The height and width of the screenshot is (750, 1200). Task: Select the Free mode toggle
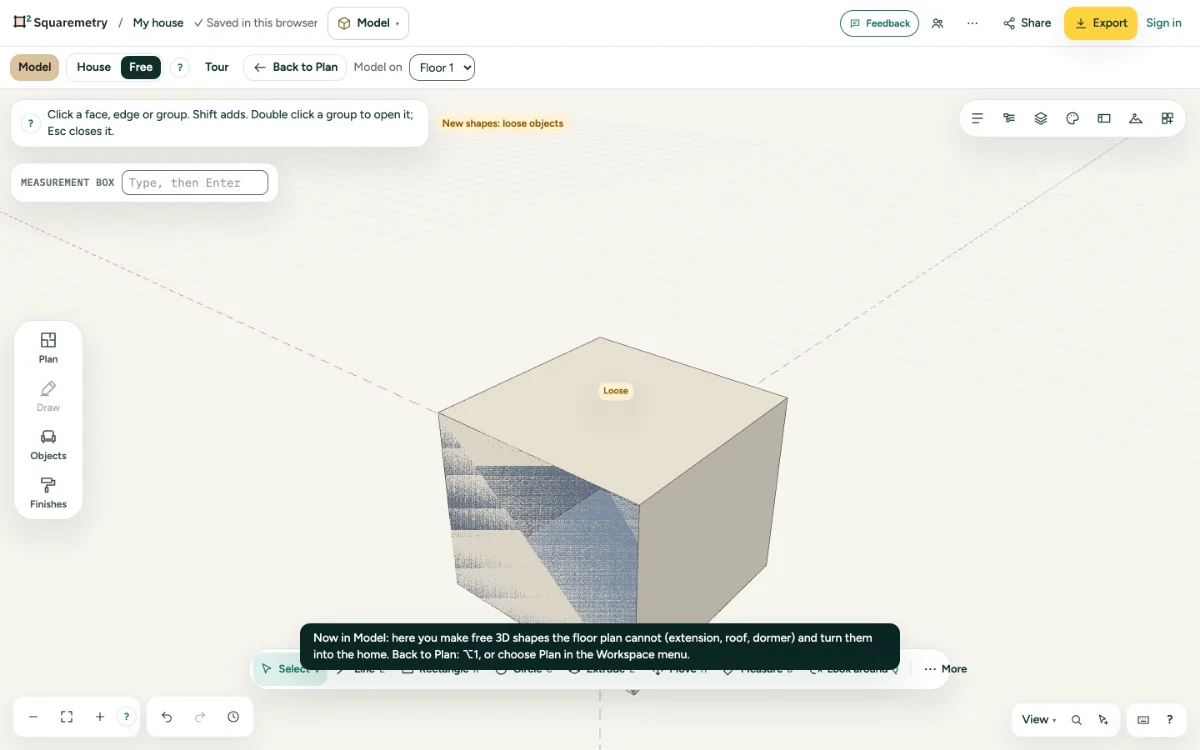click(141, 67)
